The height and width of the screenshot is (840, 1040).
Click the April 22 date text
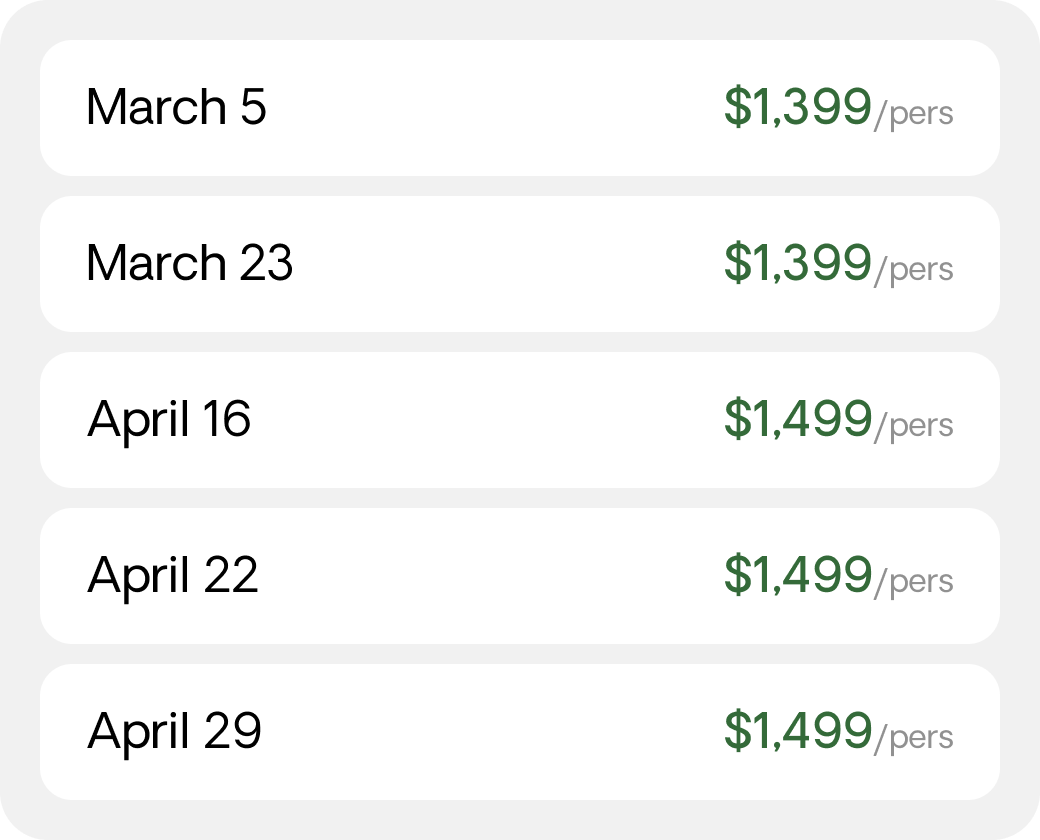pyautogui.click(x=172, y=577)
